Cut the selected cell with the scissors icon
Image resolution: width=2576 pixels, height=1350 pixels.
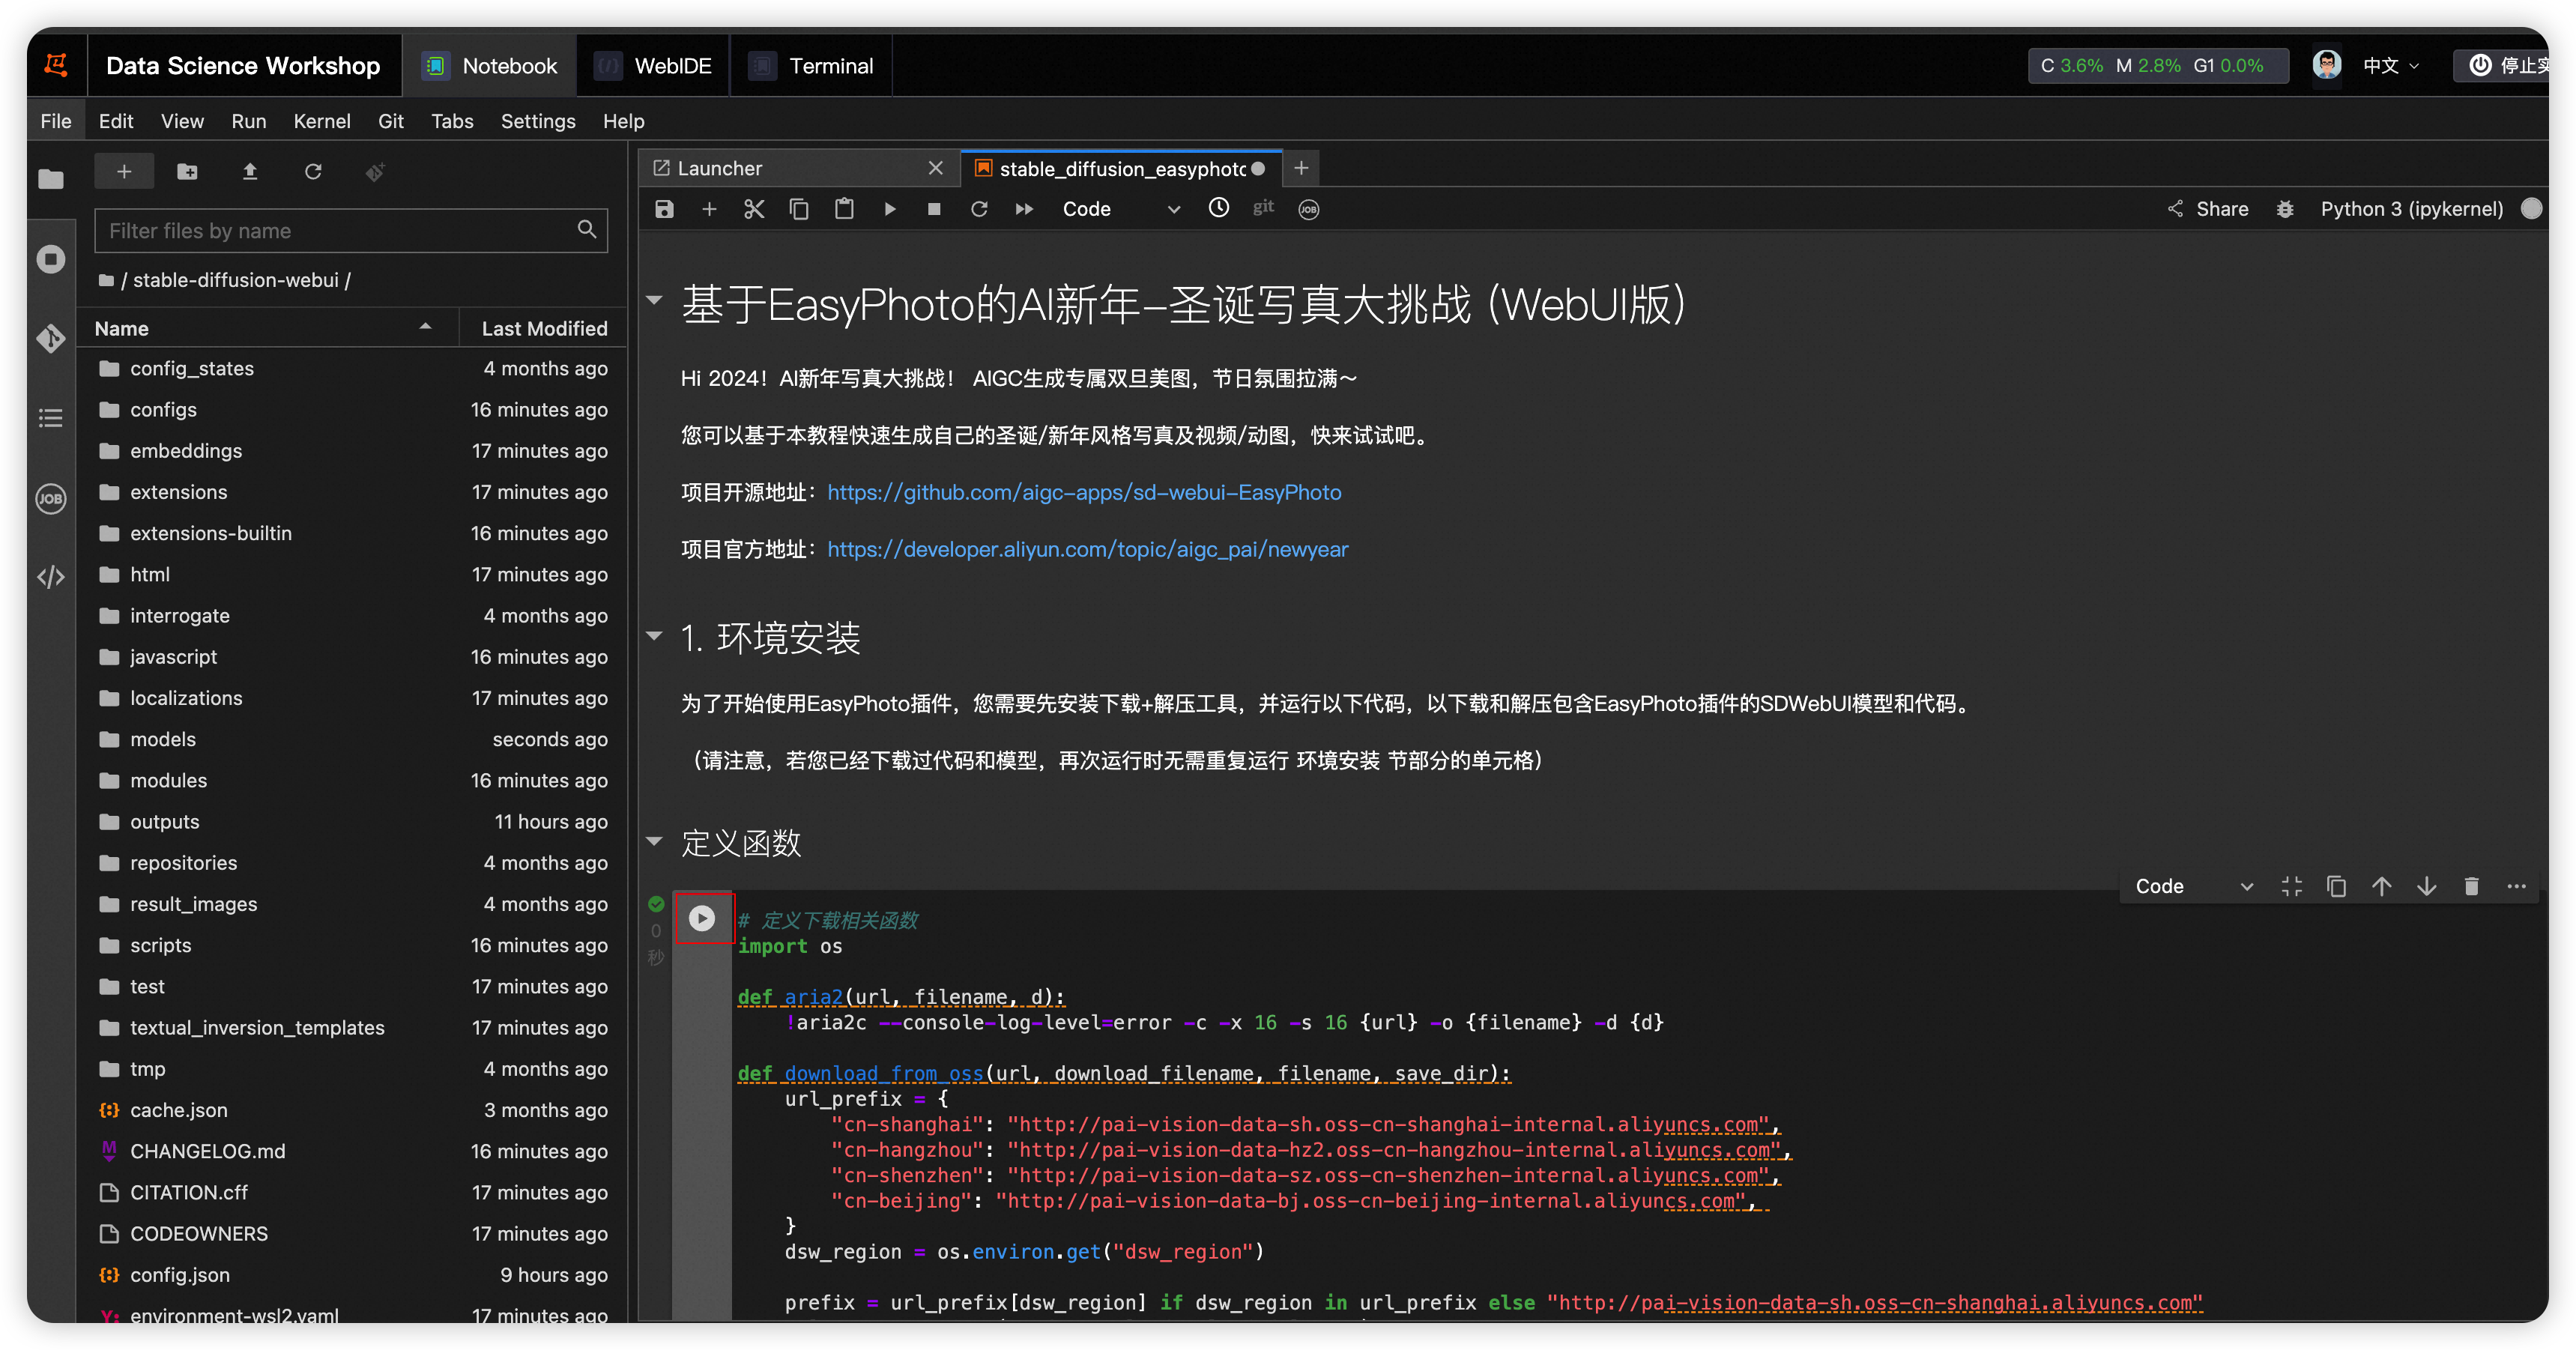point(754,209)
